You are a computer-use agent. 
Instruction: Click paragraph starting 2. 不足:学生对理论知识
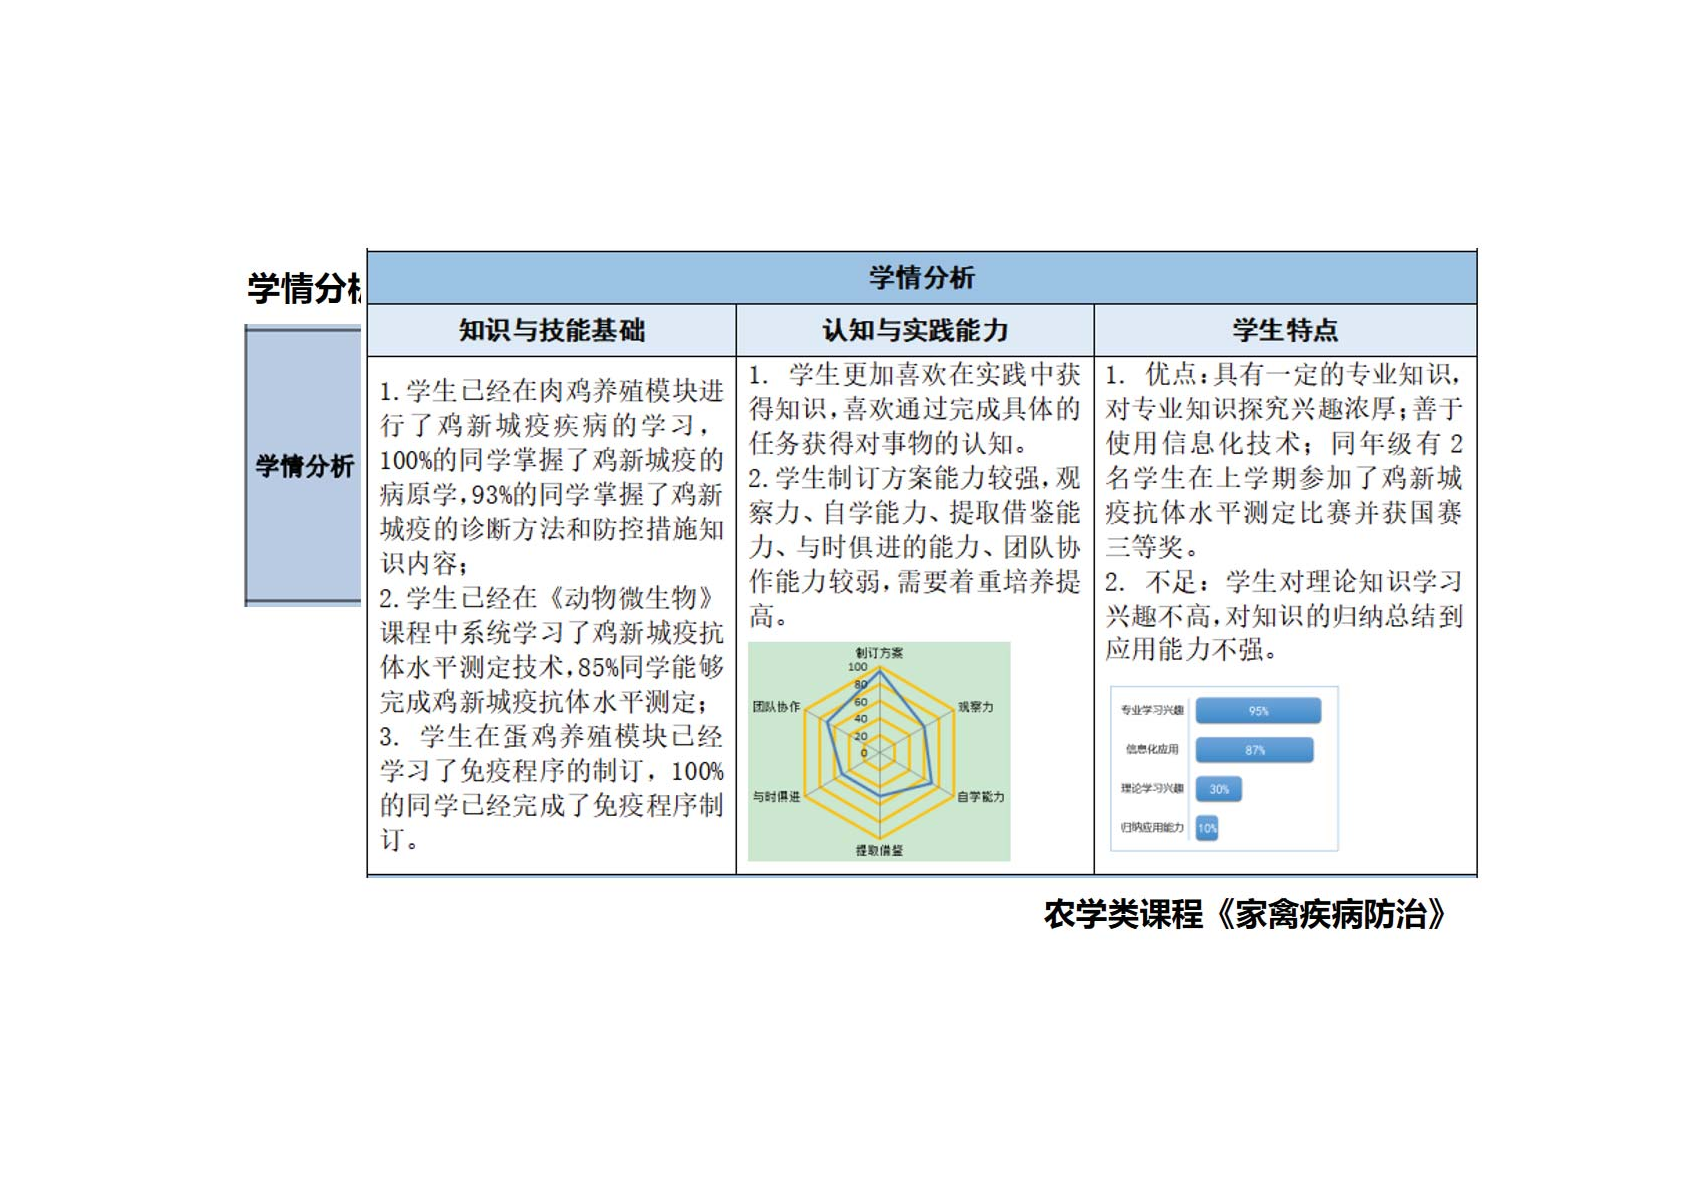click(1285, 615)
